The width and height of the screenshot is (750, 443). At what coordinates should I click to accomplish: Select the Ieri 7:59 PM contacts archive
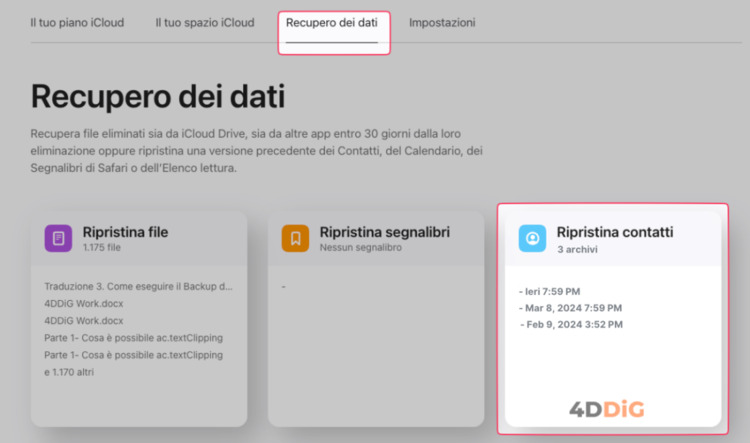[550, 291]
